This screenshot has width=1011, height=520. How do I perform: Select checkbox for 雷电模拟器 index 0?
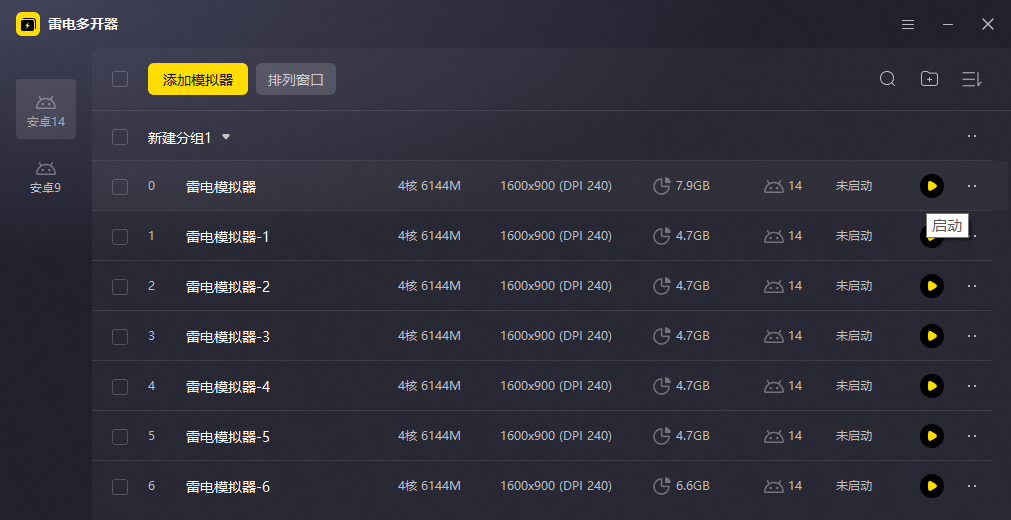pos(120,186)
